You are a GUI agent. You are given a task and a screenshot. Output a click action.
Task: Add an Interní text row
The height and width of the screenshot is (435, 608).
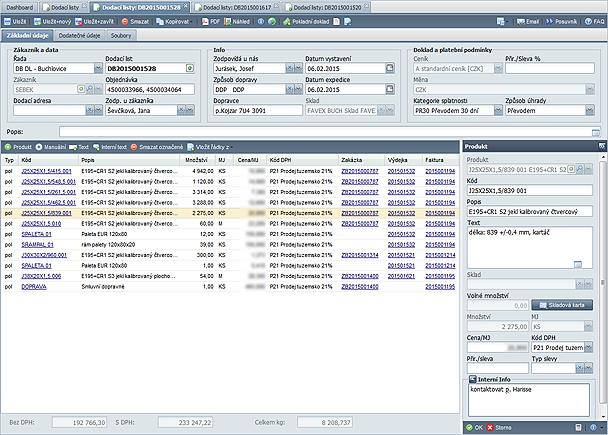point(110,147)
